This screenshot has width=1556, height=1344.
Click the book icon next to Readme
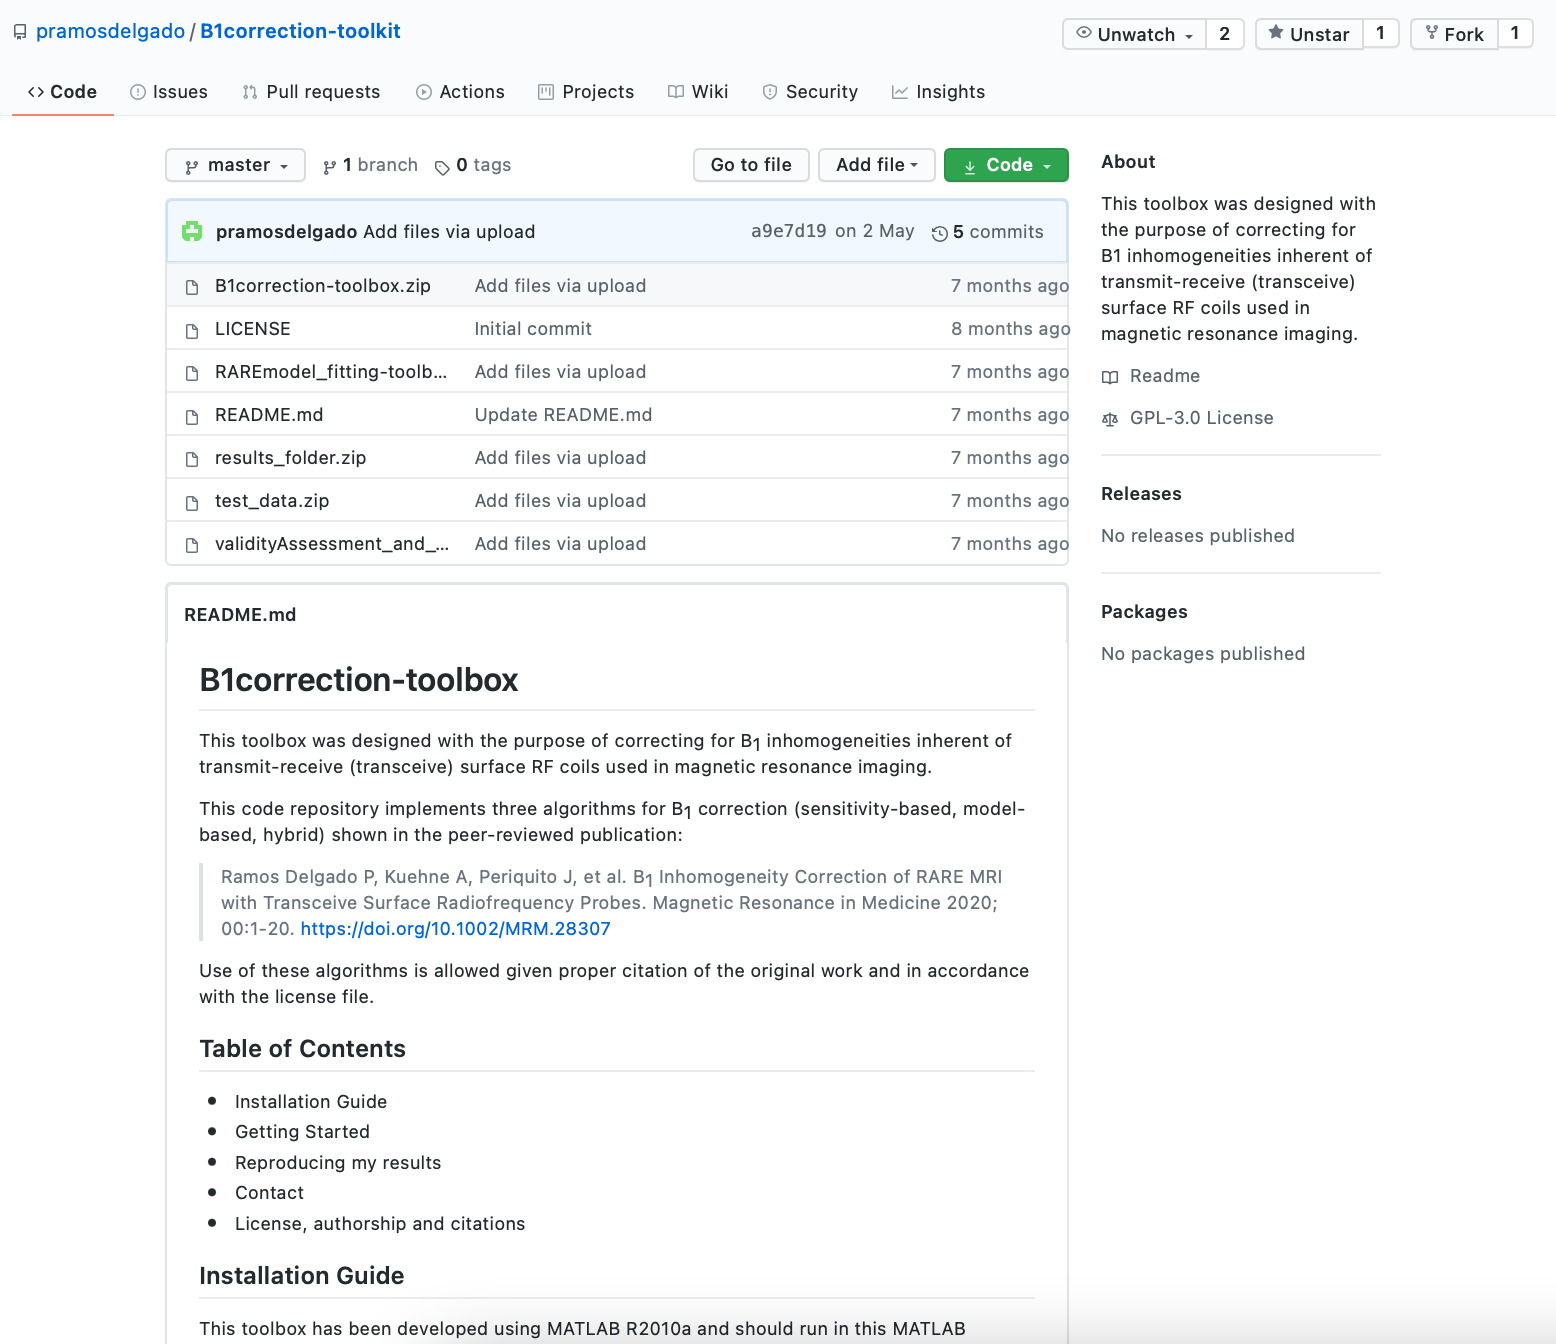(1110, 377)
